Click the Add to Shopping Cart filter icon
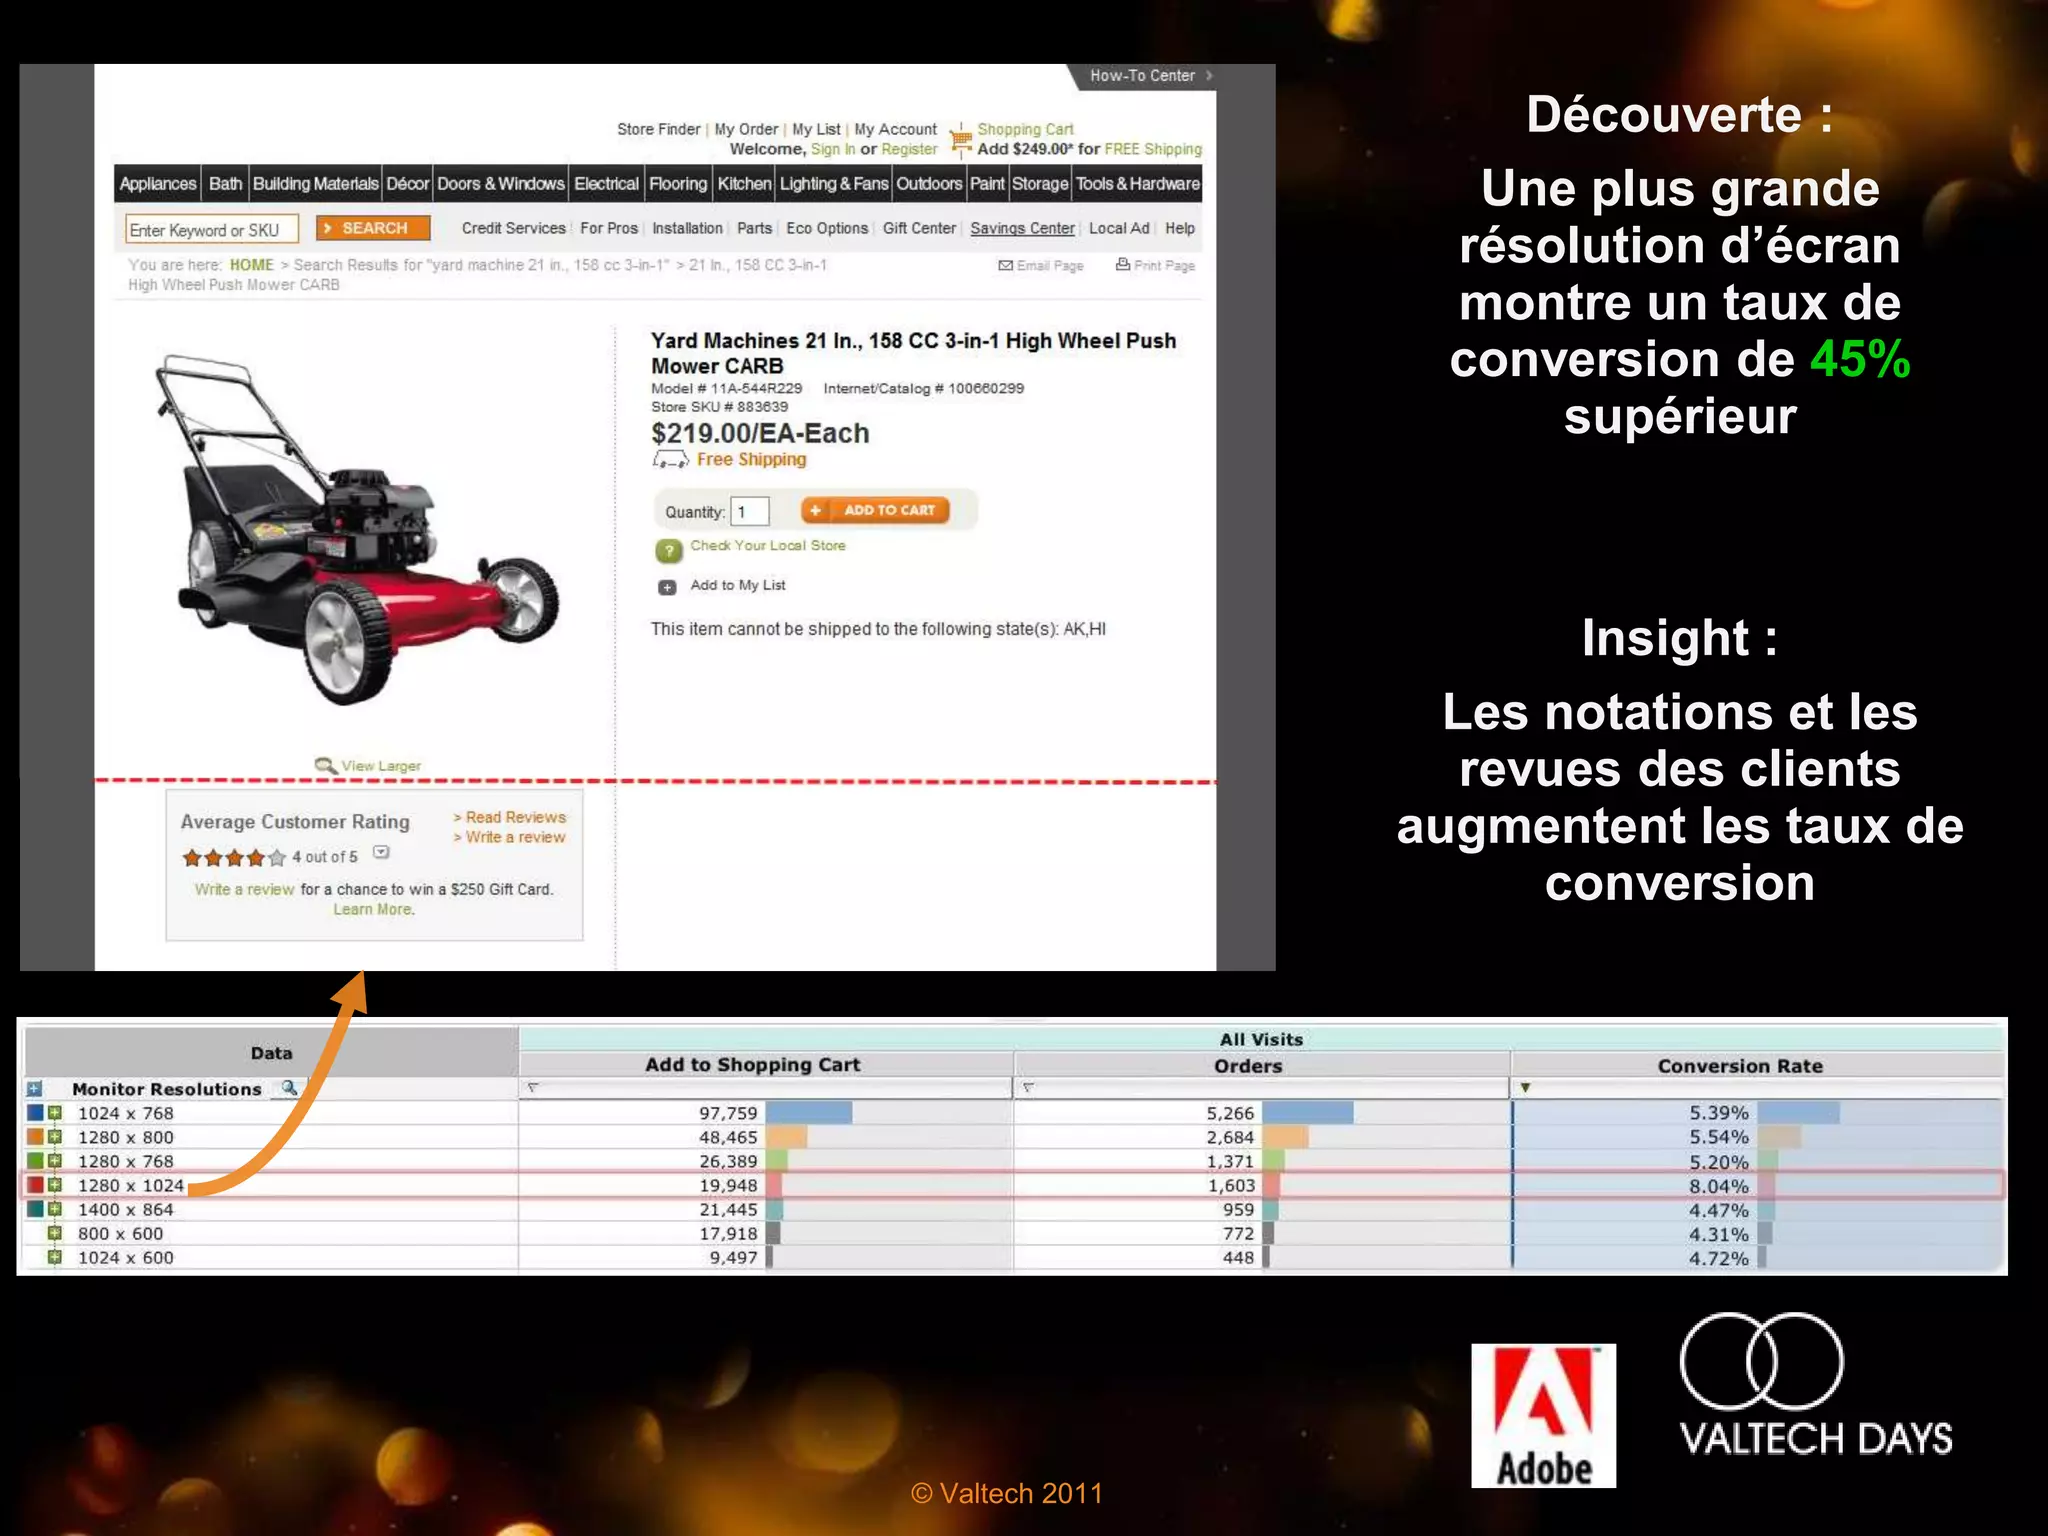Viewport: 2048px width, 1536px height. click(x=533, y=1087)
